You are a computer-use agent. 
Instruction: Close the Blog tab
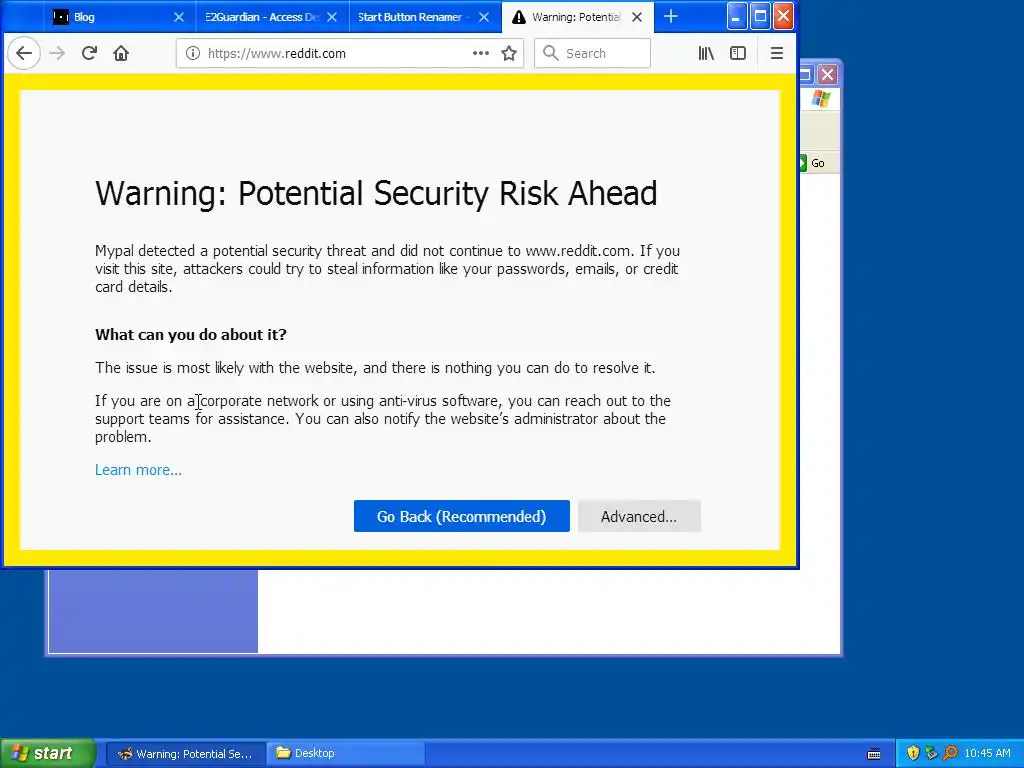point(179,18)
